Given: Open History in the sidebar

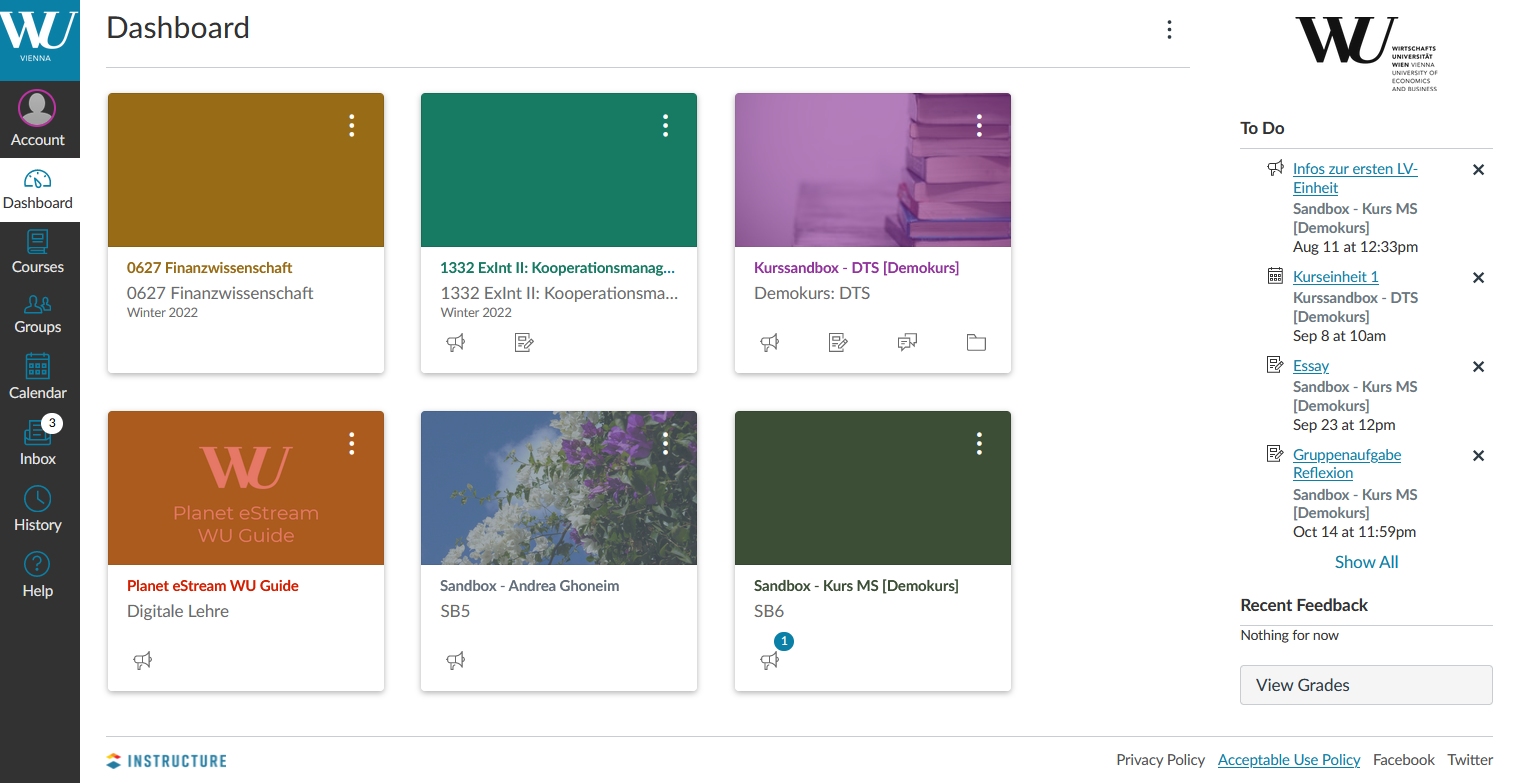Looking at the screenshot, I should pos(39,509).
